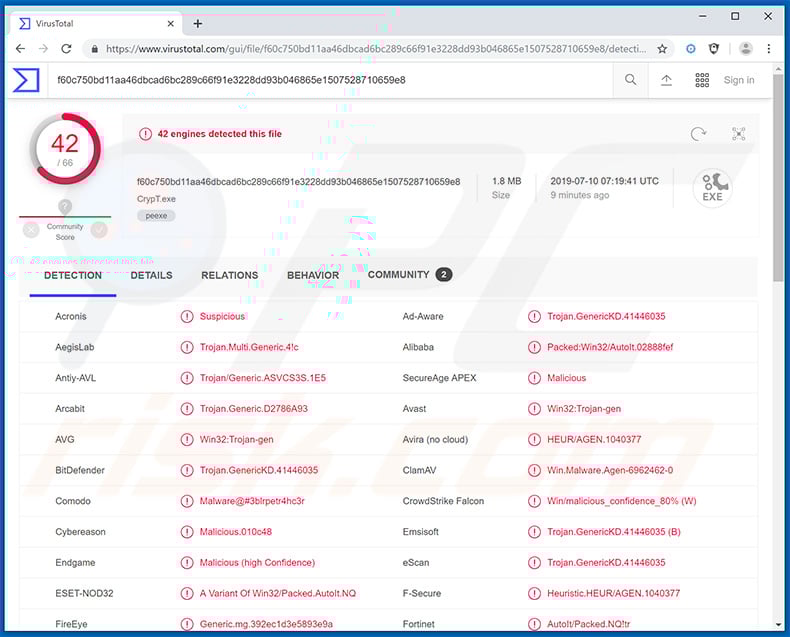Switch to the COMMUNITY tab
The image size is (790, 637).
pyautogui.click(x=410, y=275)
